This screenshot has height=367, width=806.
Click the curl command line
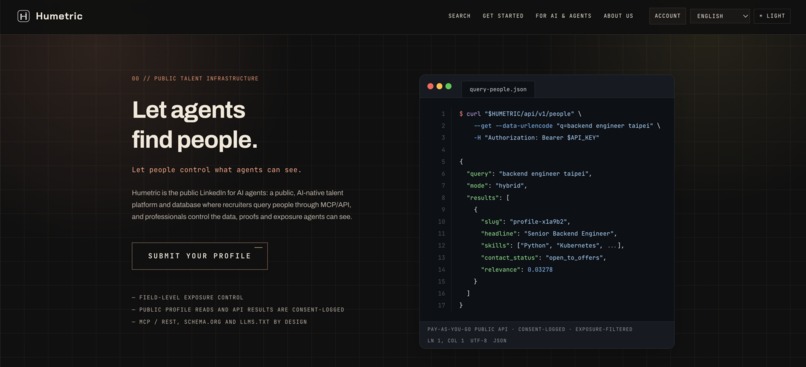click(x=520, y=114)
